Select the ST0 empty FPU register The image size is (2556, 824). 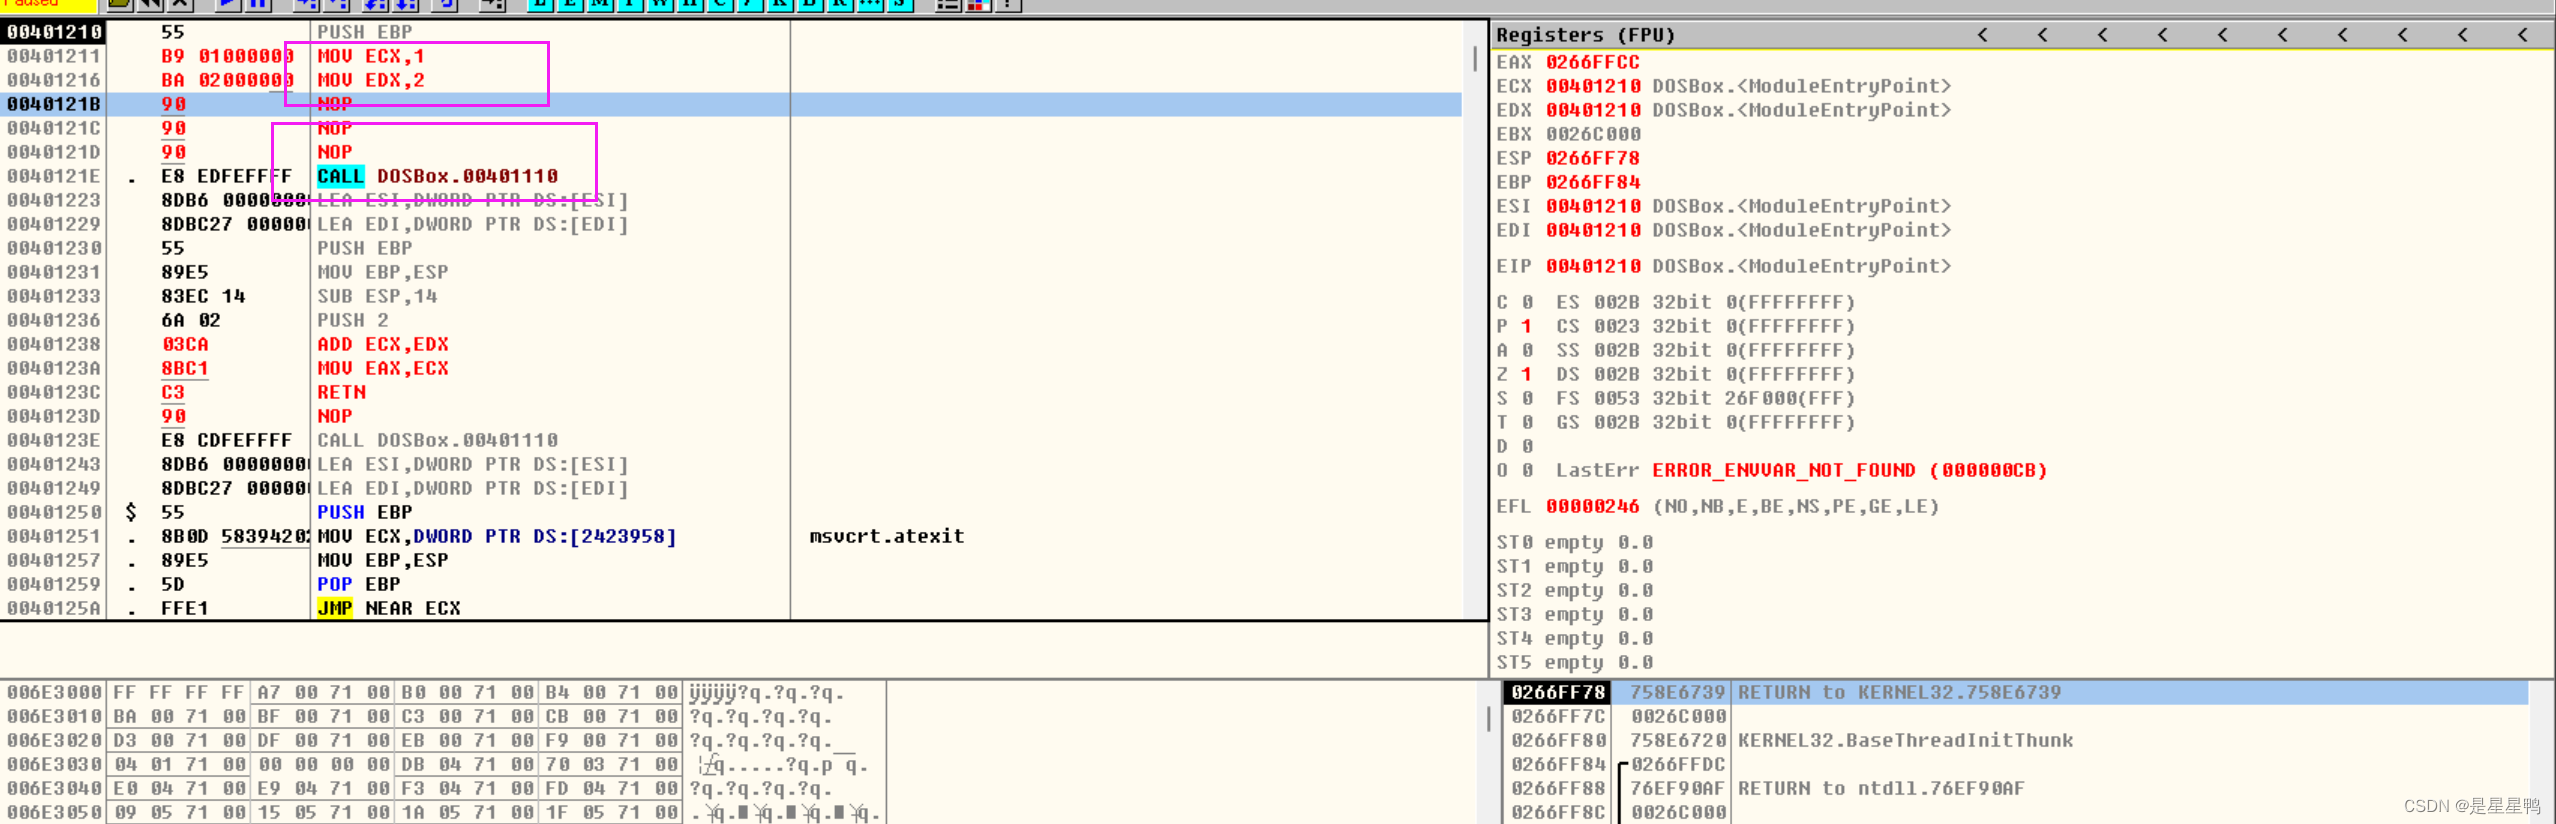1574,542
